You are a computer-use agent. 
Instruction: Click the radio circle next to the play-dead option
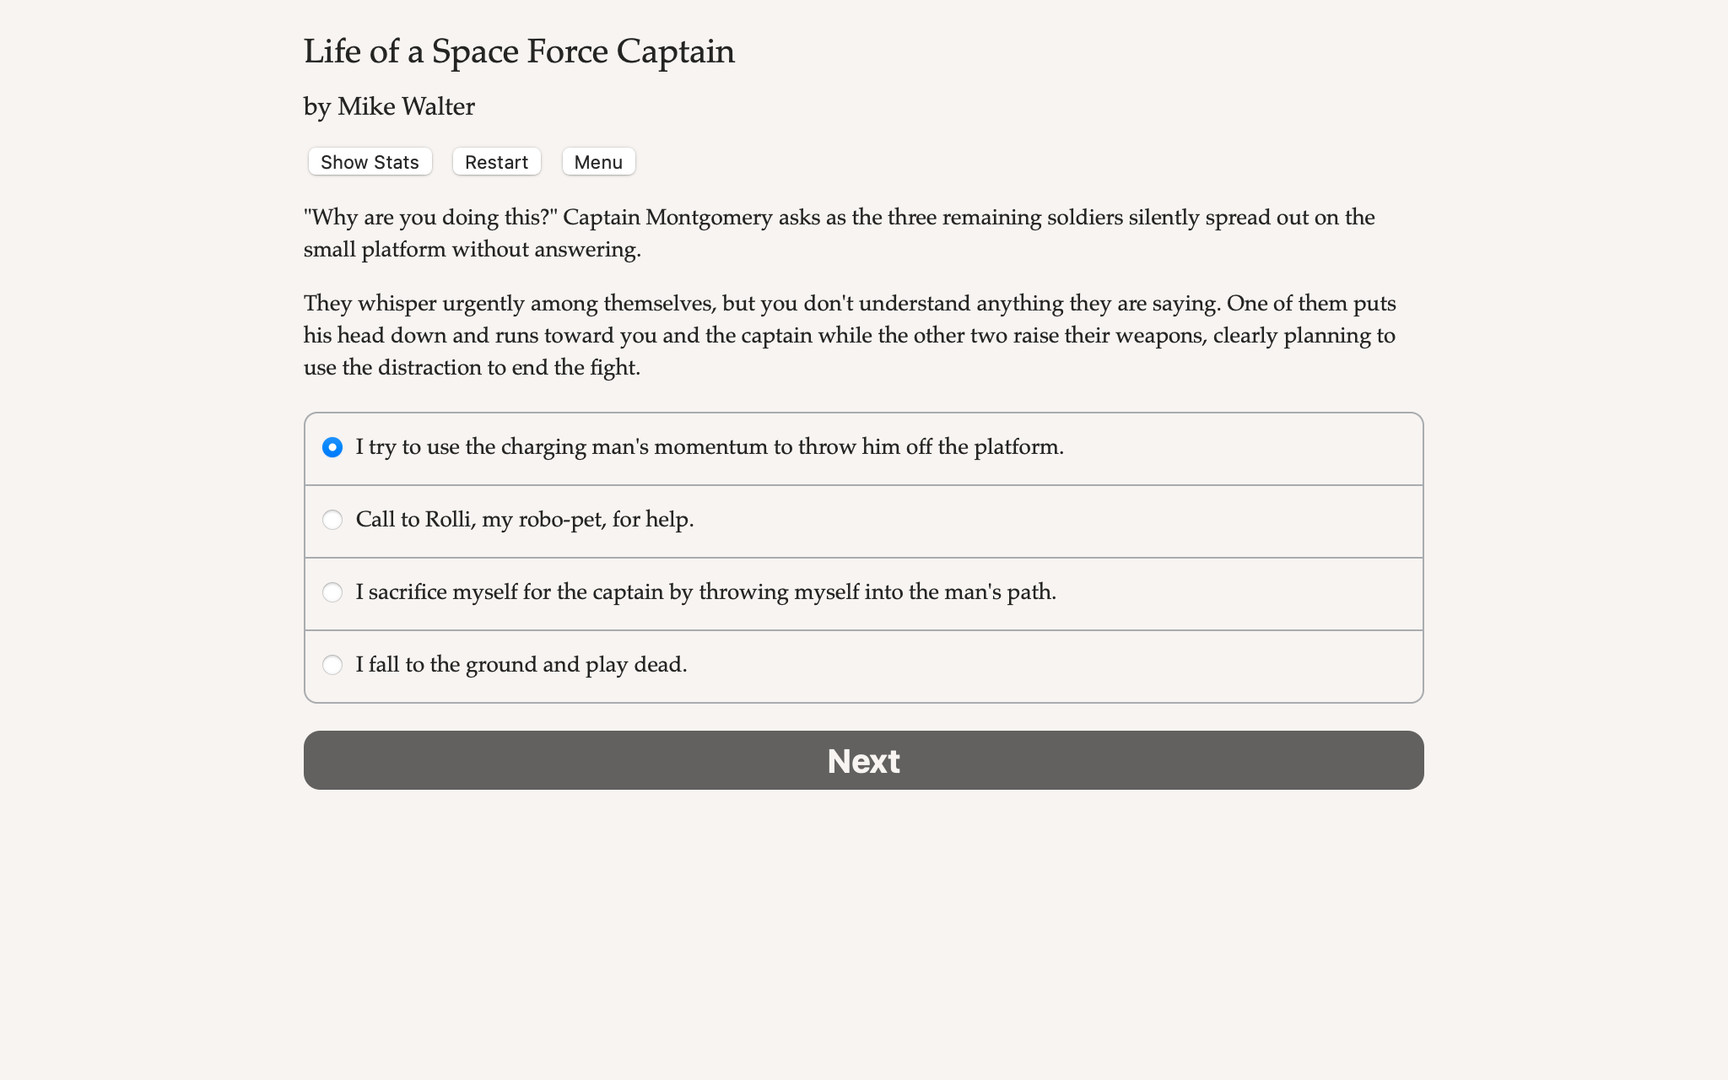click(332, 664)
